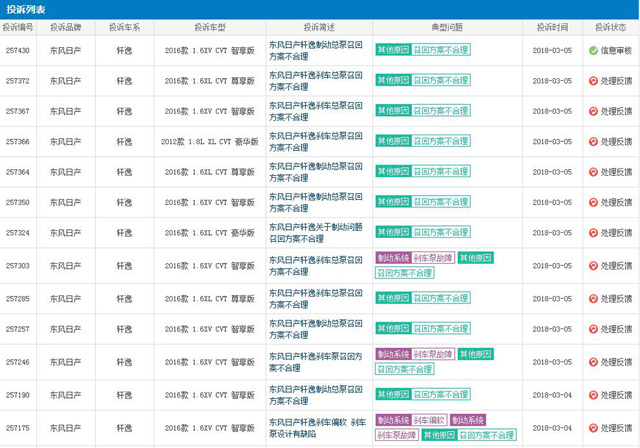Click red status icon in row 257246

593,362
